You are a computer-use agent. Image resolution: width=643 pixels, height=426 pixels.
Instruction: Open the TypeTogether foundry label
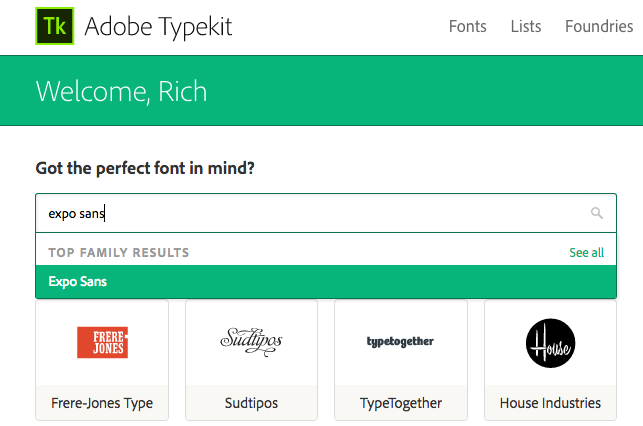coord(401,403)
